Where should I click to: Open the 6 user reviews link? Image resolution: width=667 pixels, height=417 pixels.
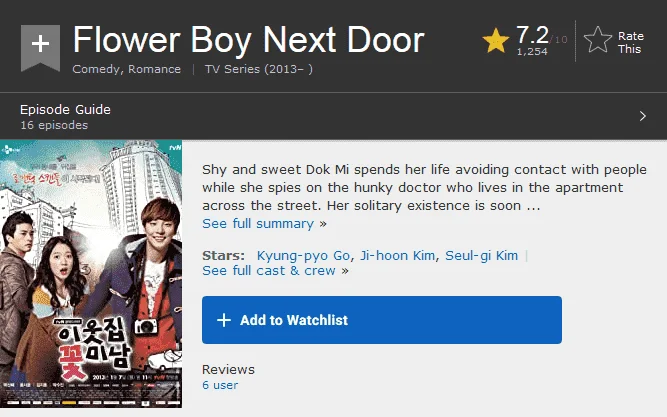[220, 385]
